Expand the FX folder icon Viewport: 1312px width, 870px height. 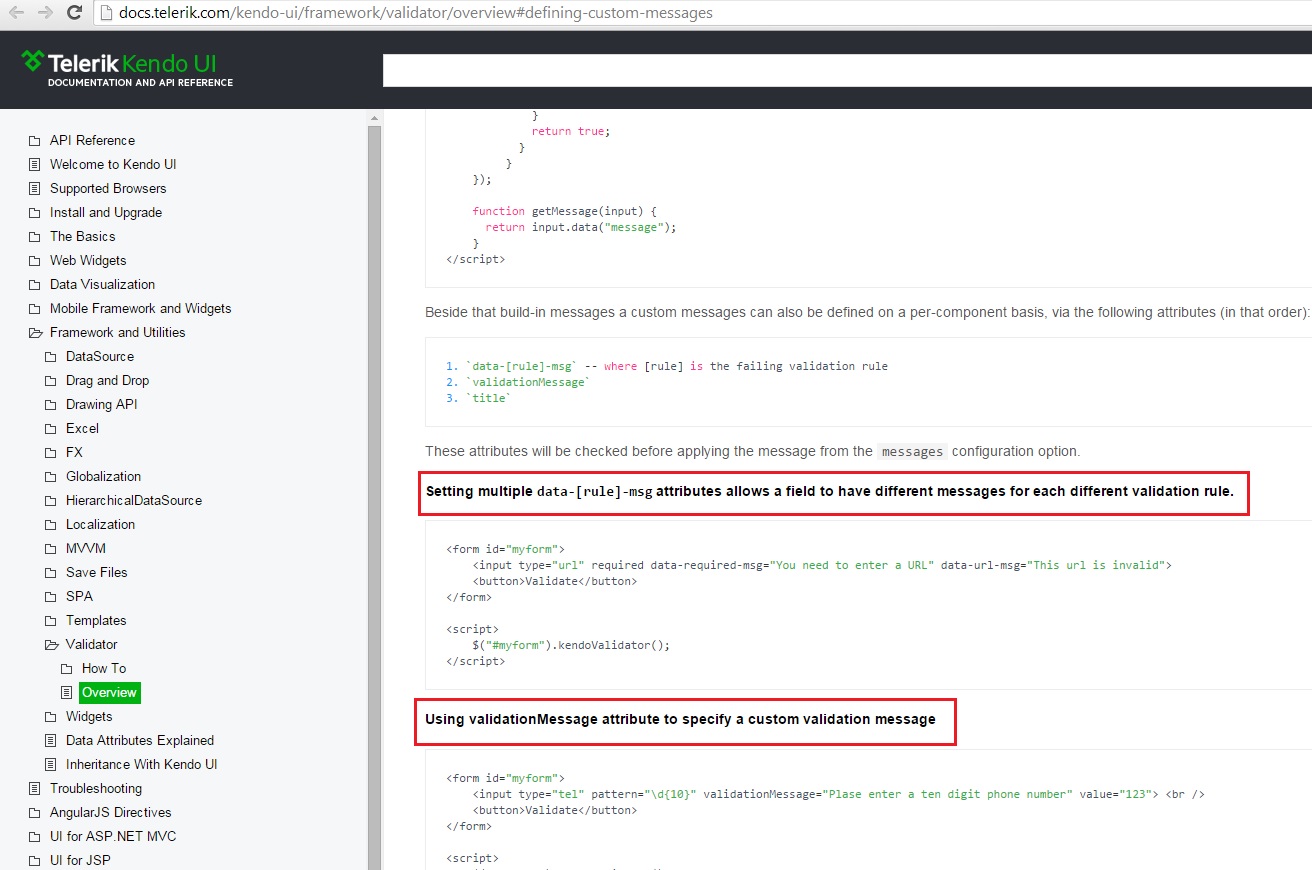[x=50, y=453]
